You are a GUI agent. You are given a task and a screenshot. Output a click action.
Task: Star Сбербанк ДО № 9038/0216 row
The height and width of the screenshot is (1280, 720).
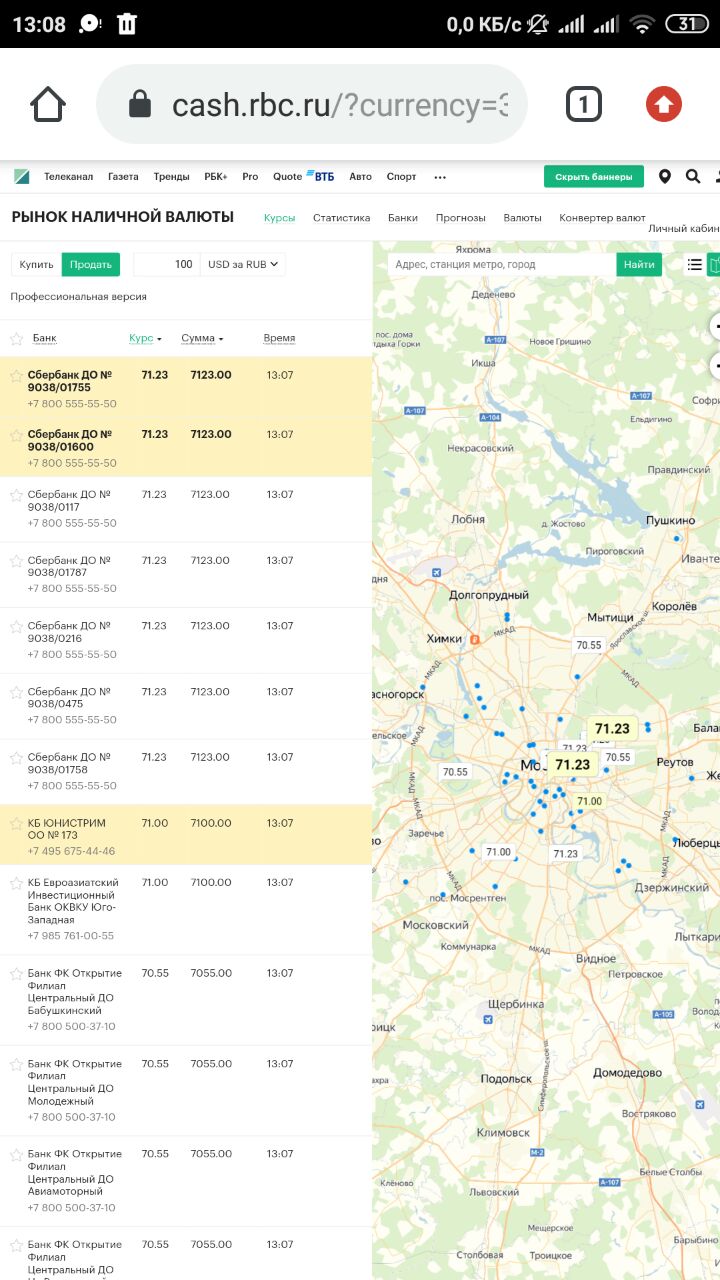(x=16, y=627)
